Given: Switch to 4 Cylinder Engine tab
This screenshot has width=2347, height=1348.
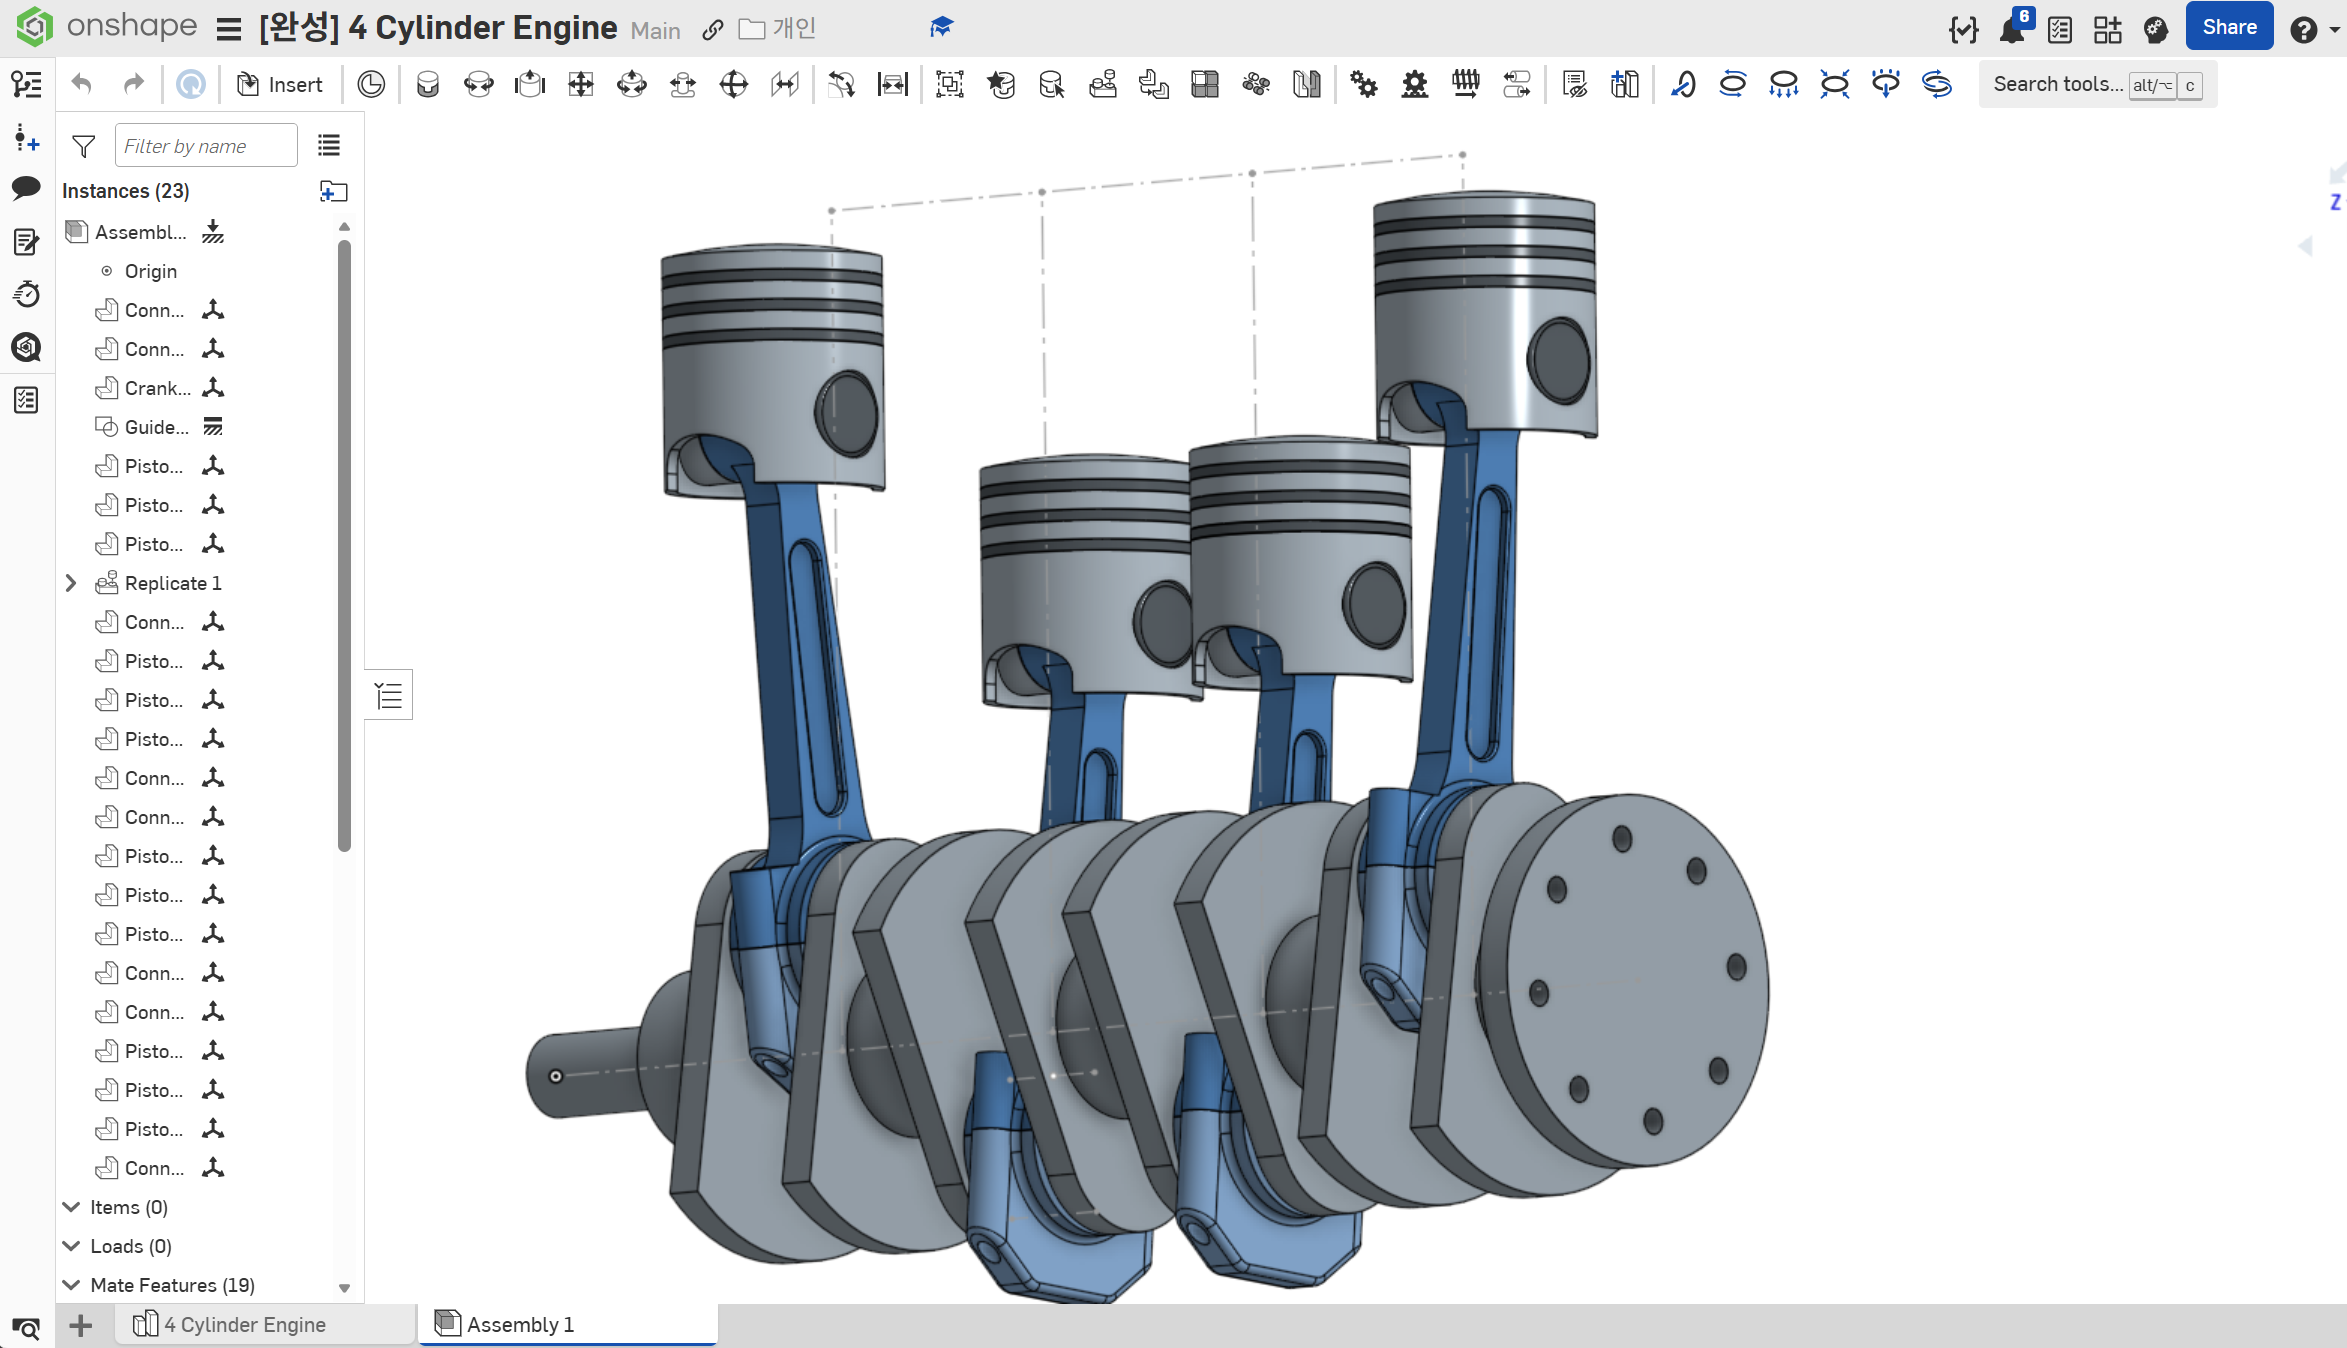Looking at the screenshot, I should coord(244,1325).
